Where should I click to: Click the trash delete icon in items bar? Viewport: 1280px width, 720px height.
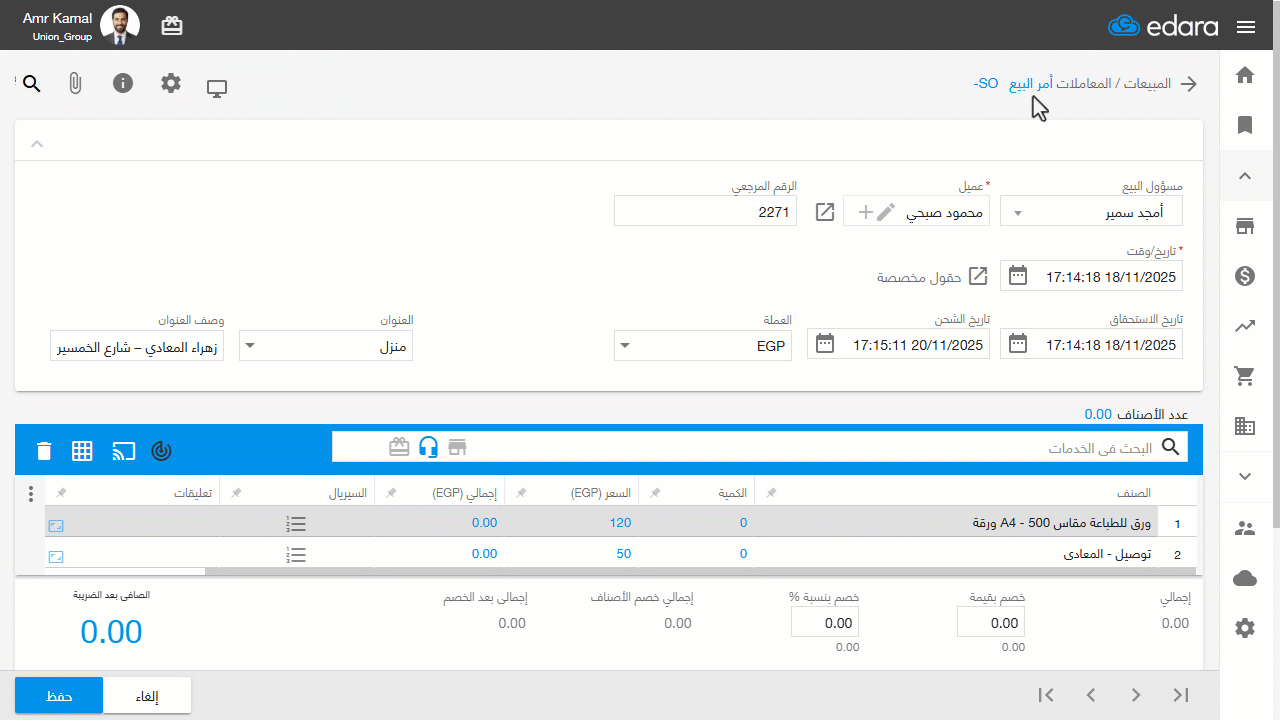click(x=44, y=451)
